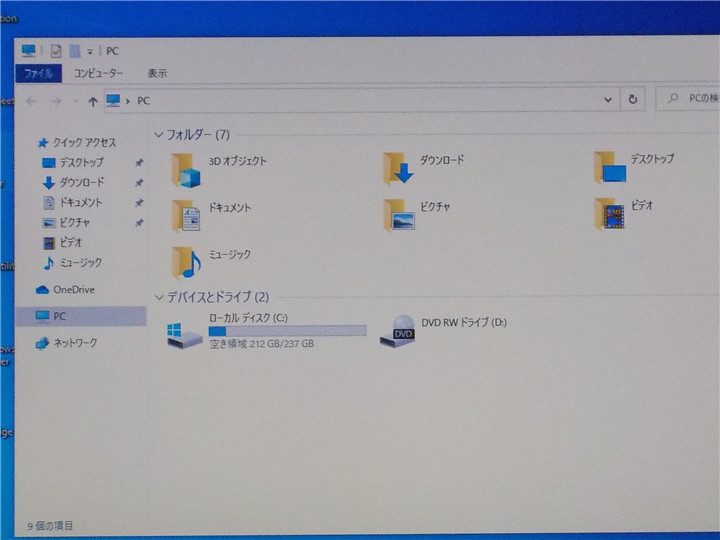Click the pin icon beside ピクチャ
Viewport: 720px width, 540px height.
click(139, 223)
